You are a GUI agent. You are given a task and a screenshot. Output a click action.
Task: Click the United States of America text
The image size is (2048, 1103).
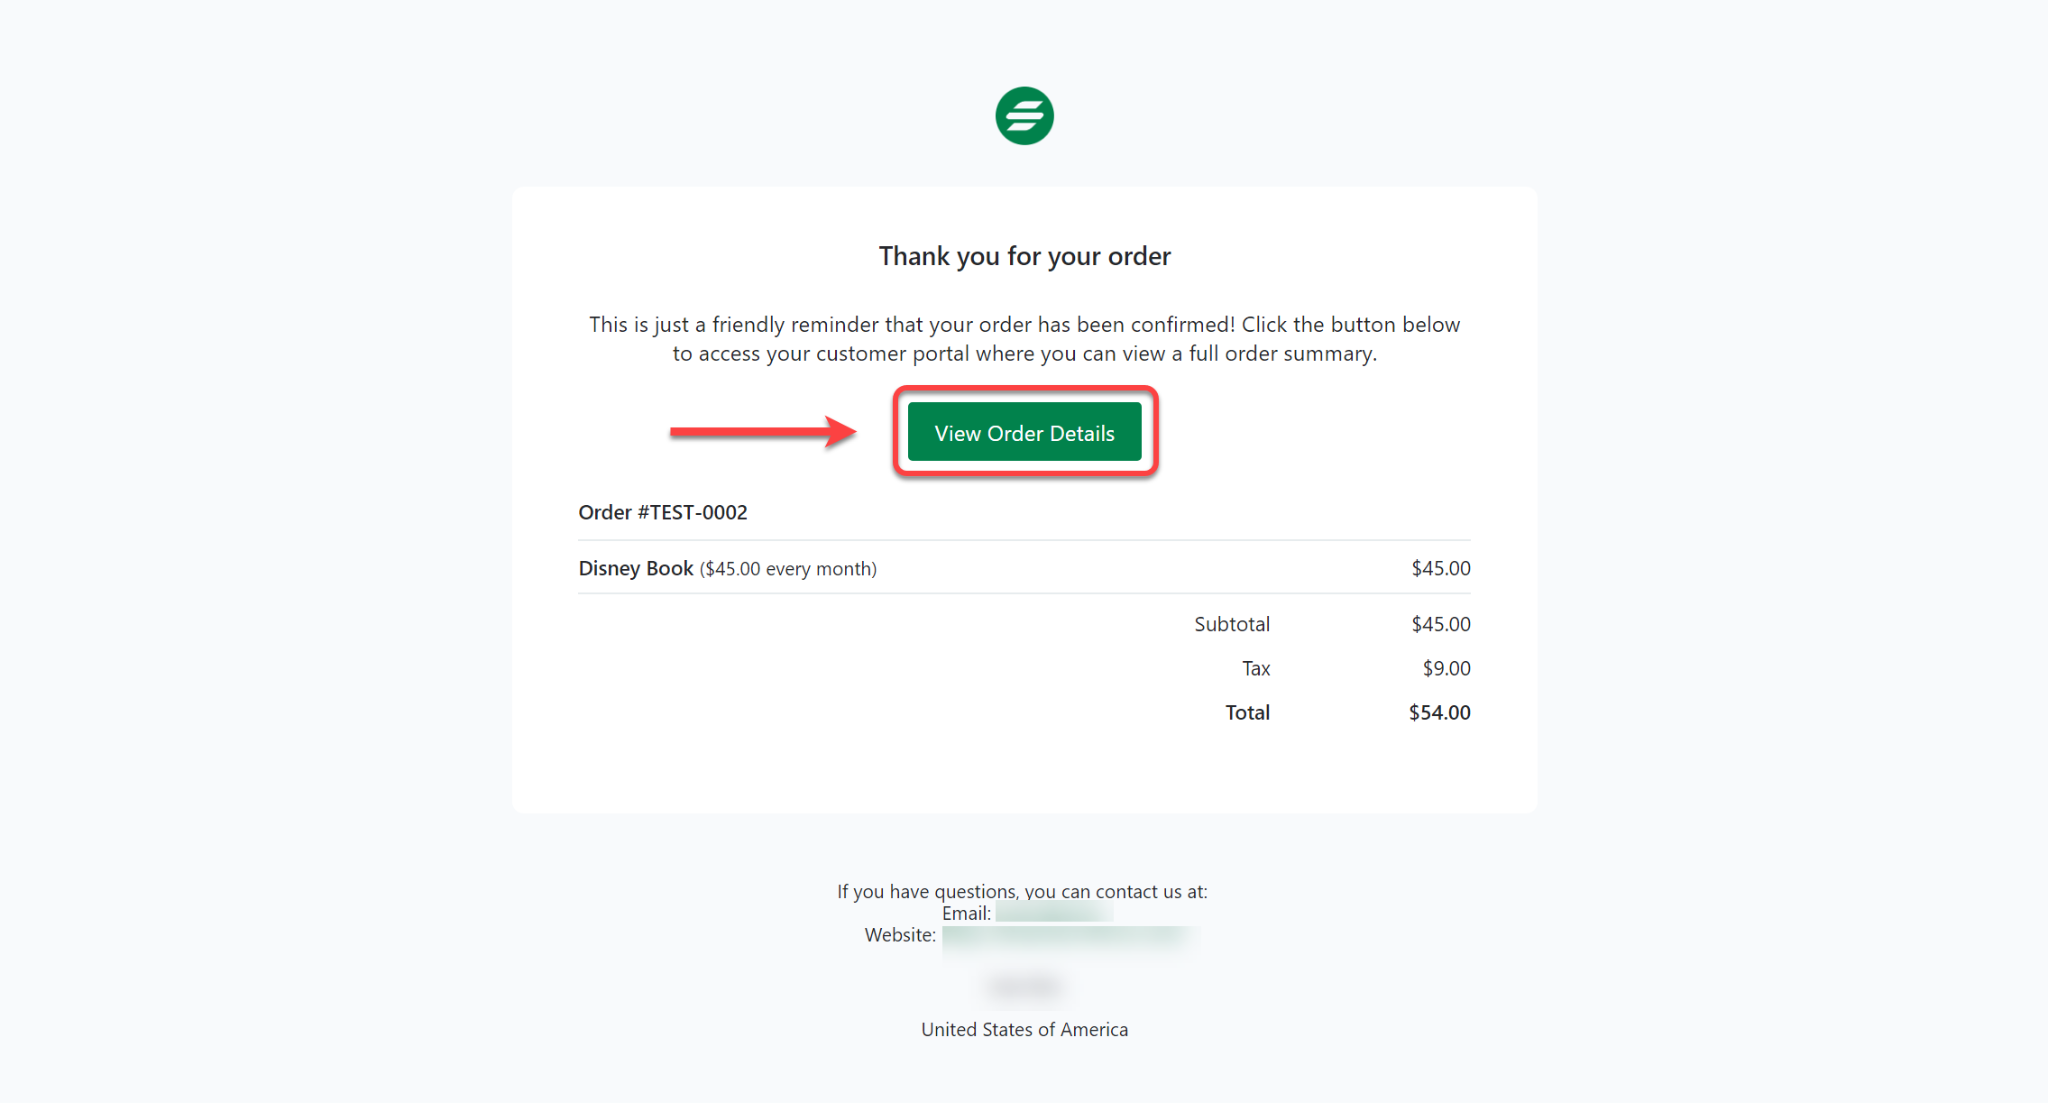coord(1023,1029)
